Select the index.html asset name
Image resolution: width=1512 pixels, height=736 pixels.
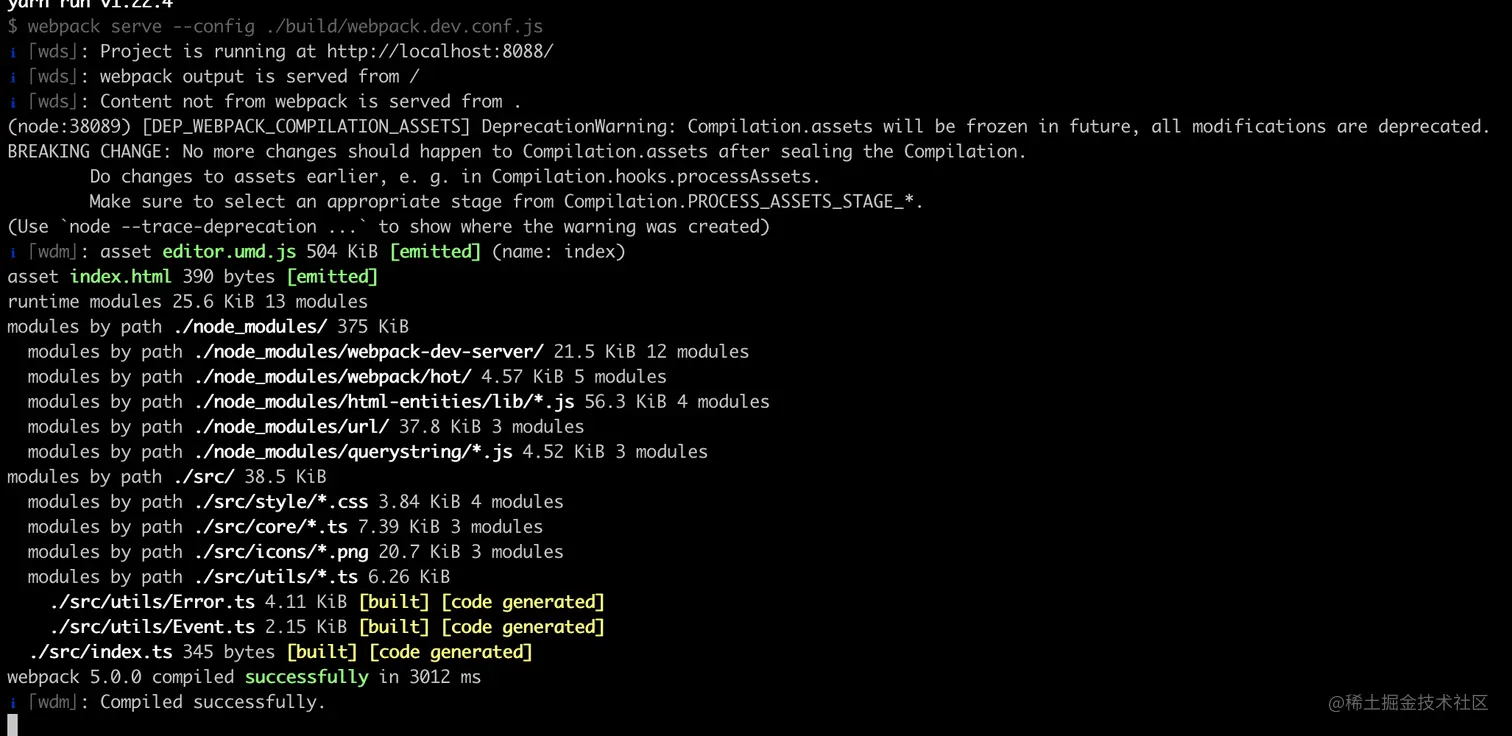pyautogui.click(x=121, y=276)
